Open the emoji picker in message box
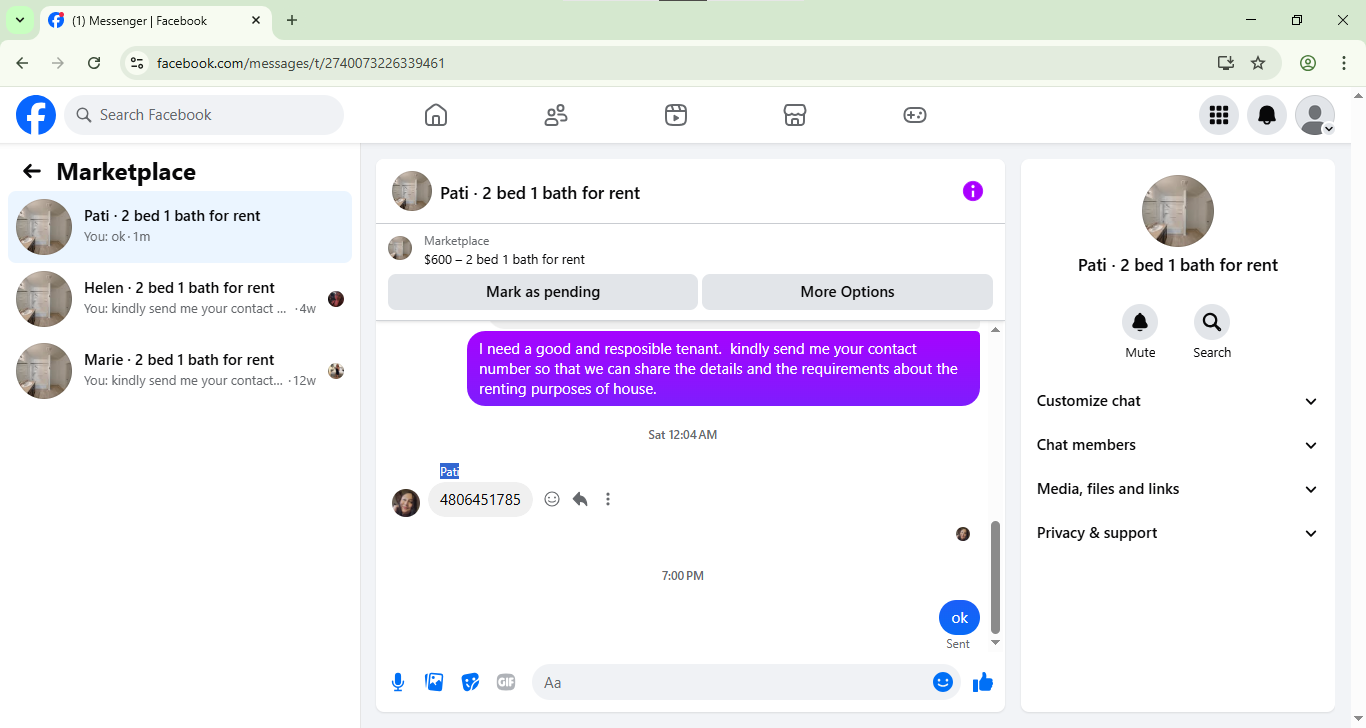The image size is (1366, 728). tap(942, 682)
